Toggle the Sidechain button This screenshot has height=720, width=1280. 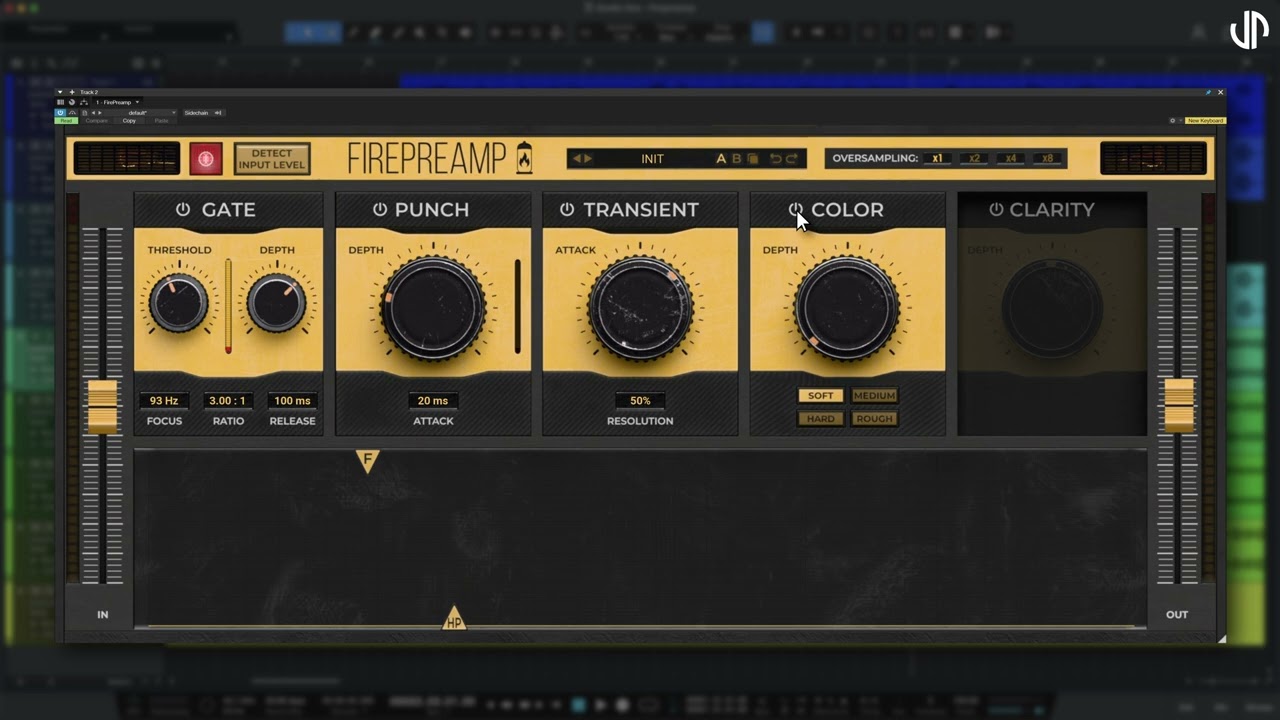tap(196, 113)
